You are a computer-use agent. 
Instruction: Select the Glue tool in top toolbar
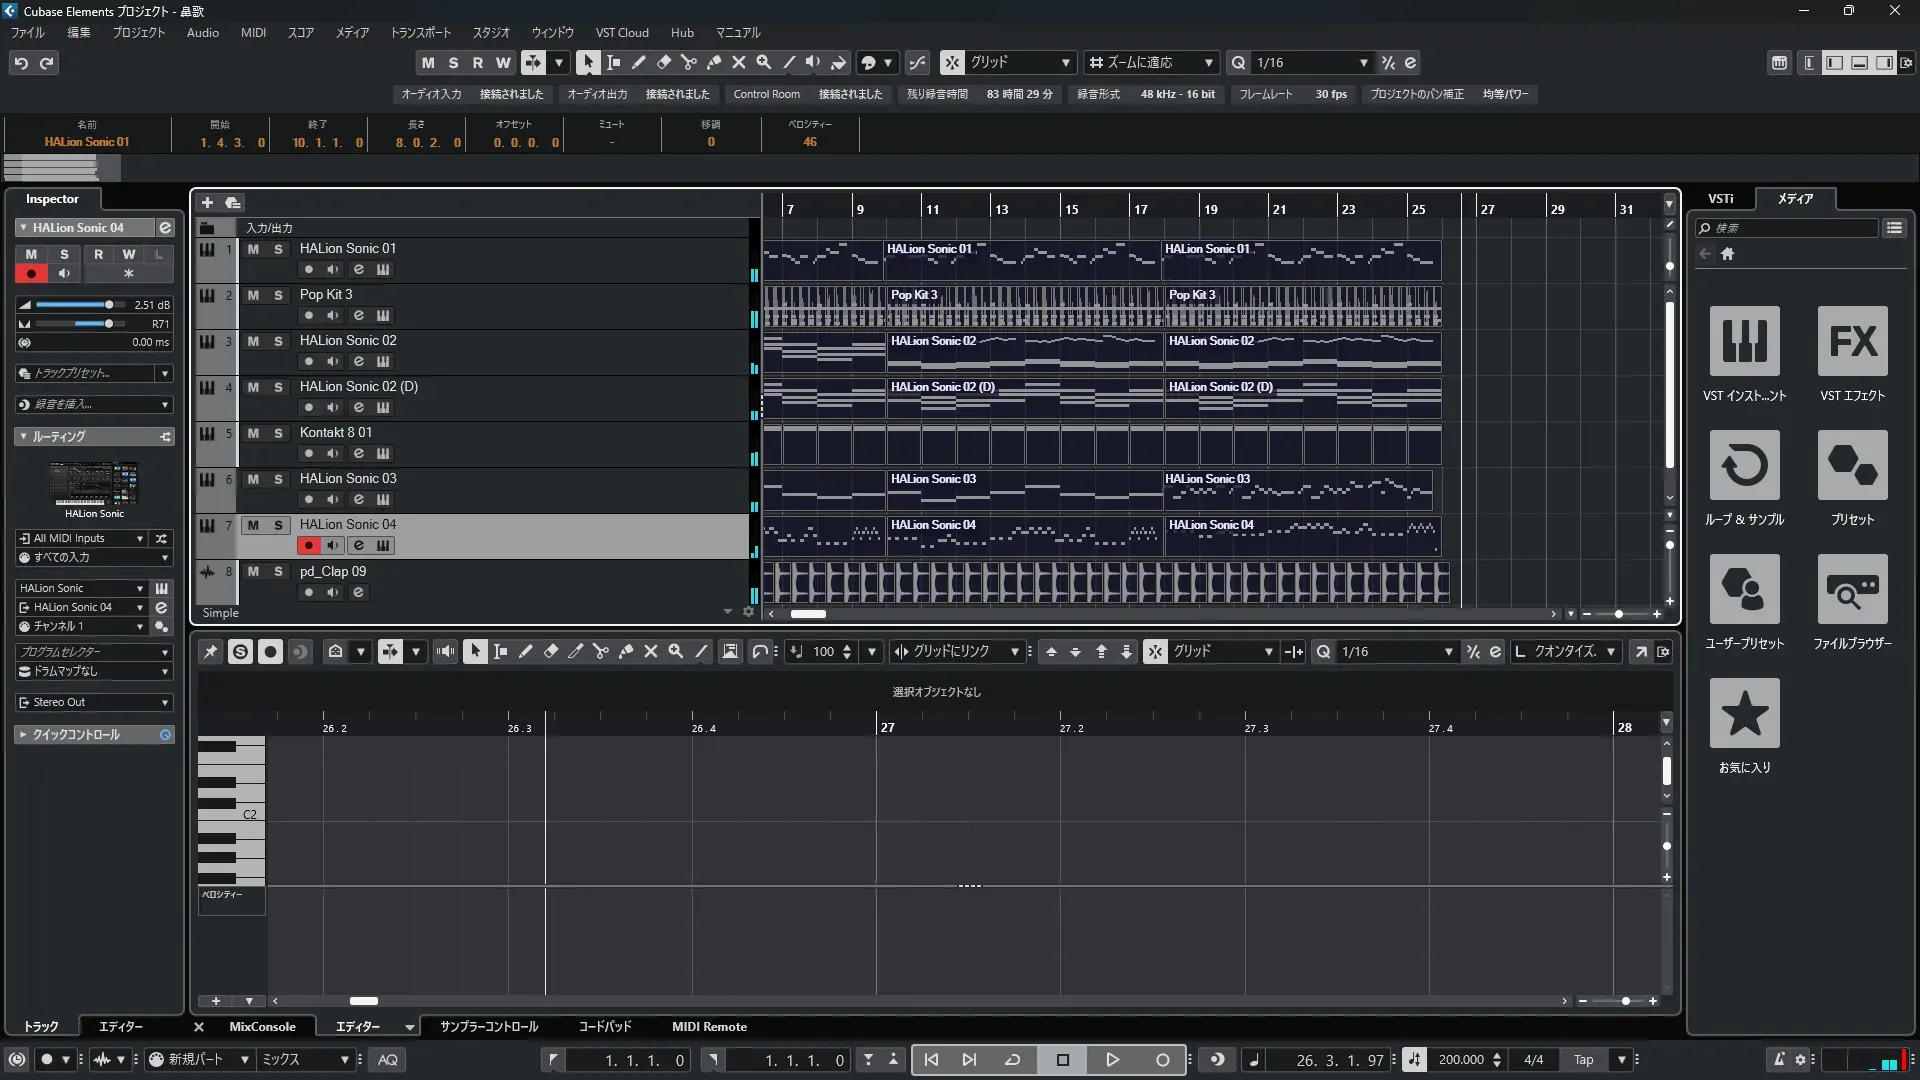713,62
